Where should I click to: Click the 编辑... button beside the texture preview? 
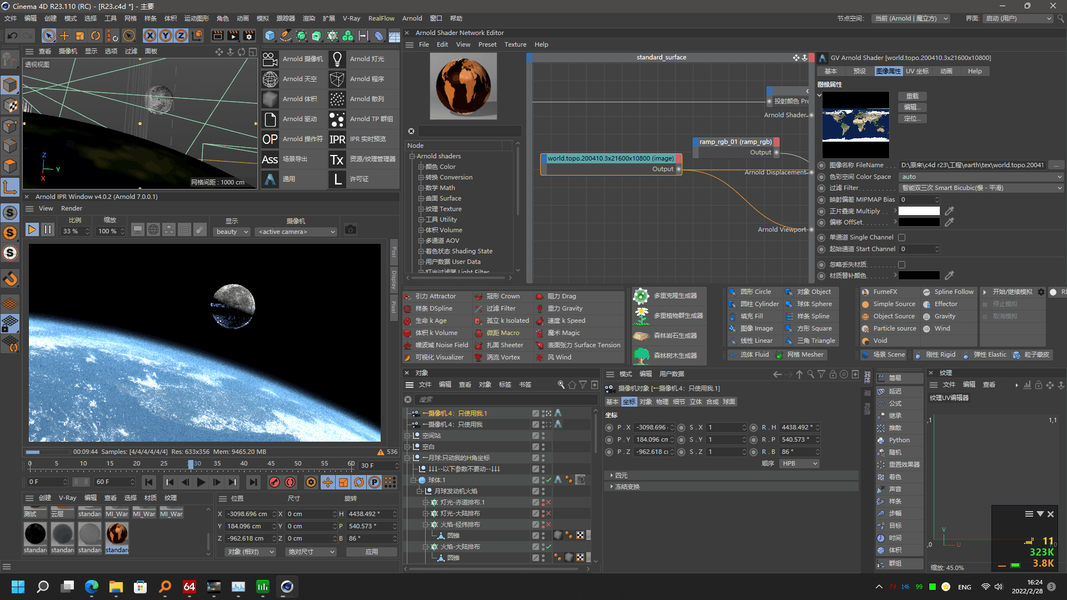coord(912,107)
